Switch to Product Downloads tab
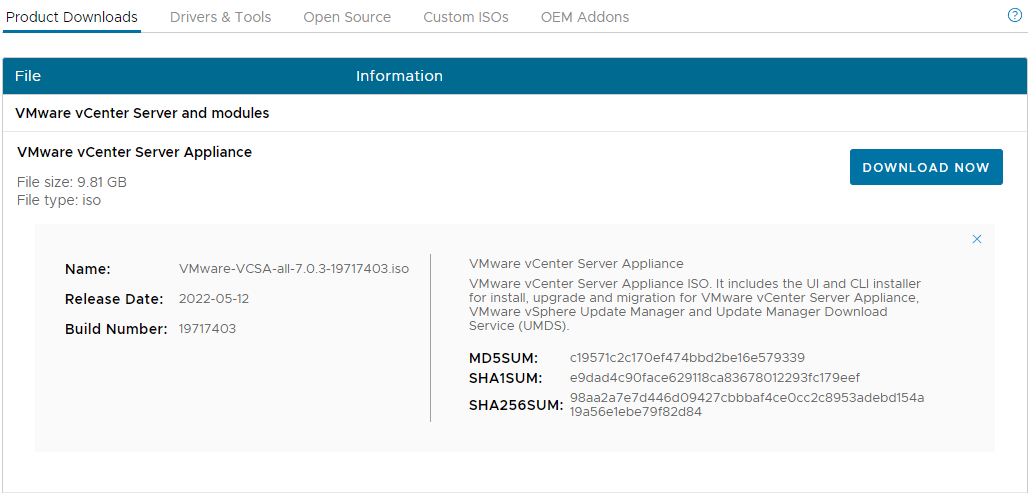Screen dimensions: 1032x493 click(x=72, y=17)
